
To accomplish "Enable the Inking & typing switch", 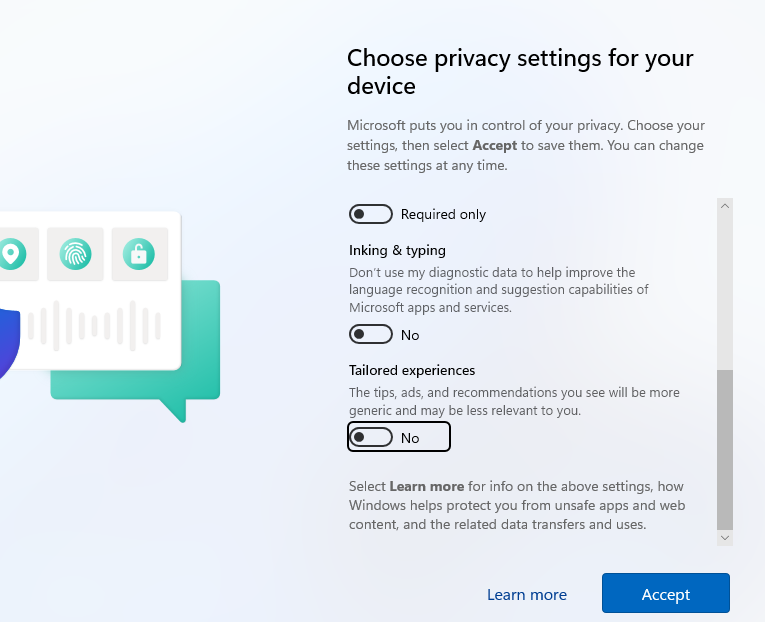I will point(370,334).
